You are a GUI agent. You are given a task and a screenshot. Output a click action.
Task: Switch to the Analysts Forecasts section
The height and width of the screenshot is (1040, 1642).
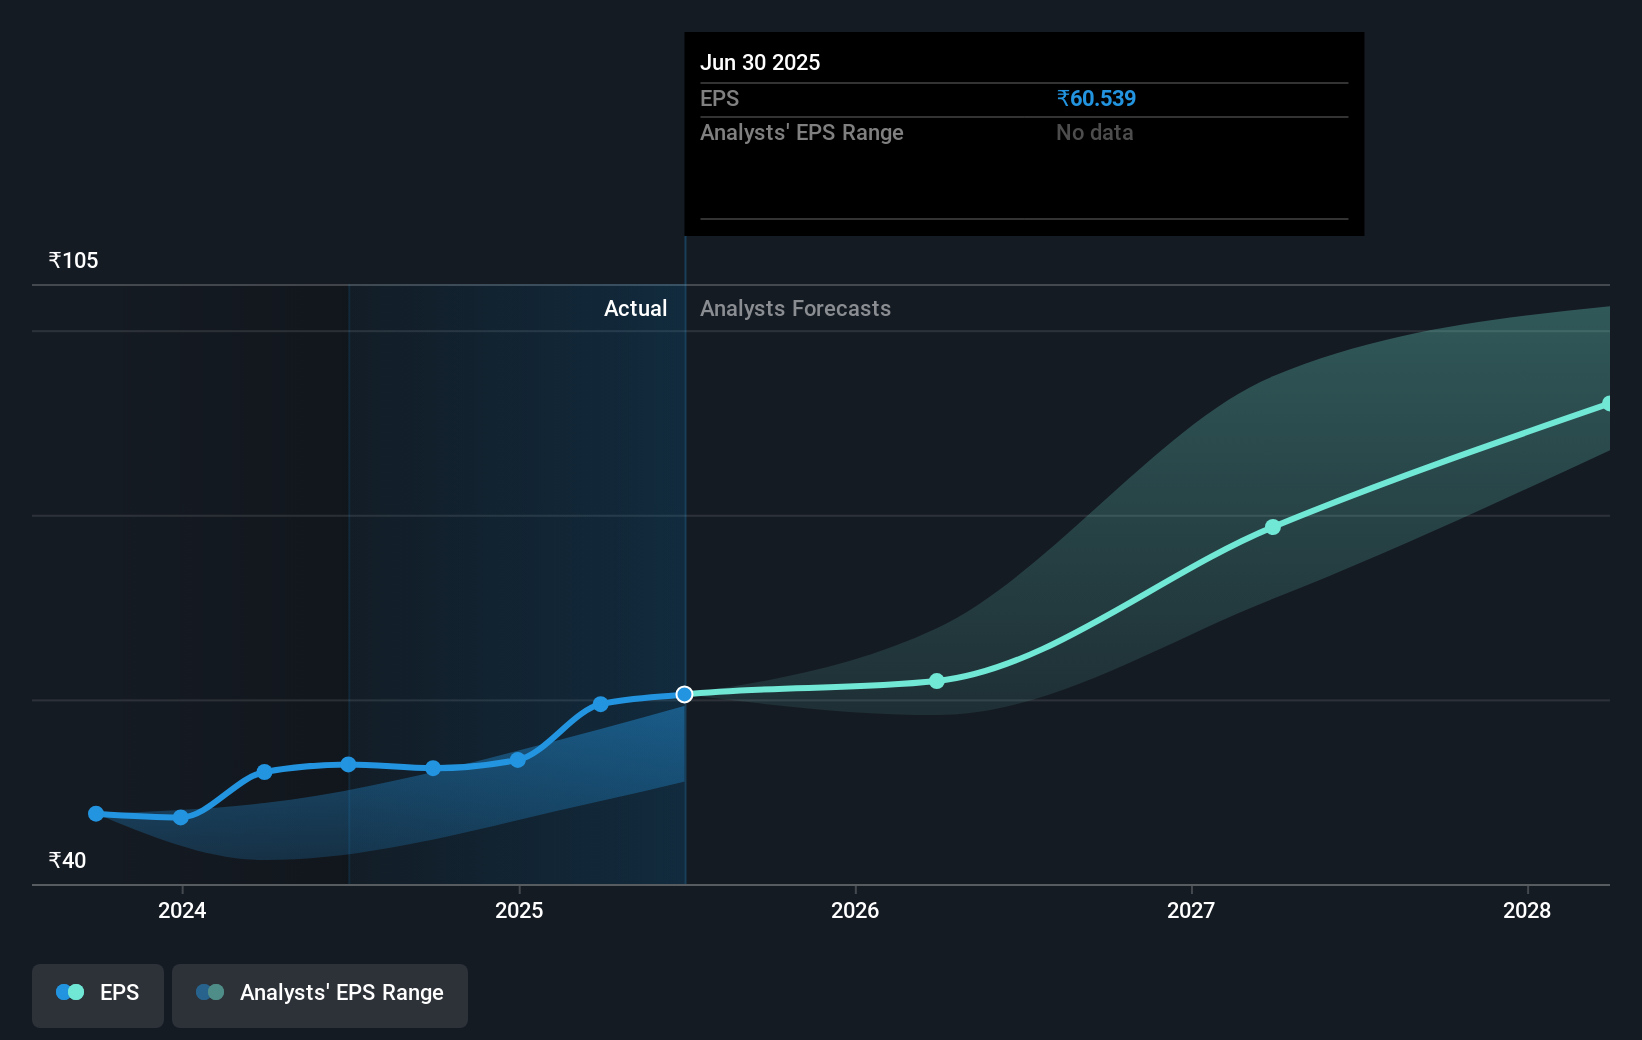pos(795,308)
